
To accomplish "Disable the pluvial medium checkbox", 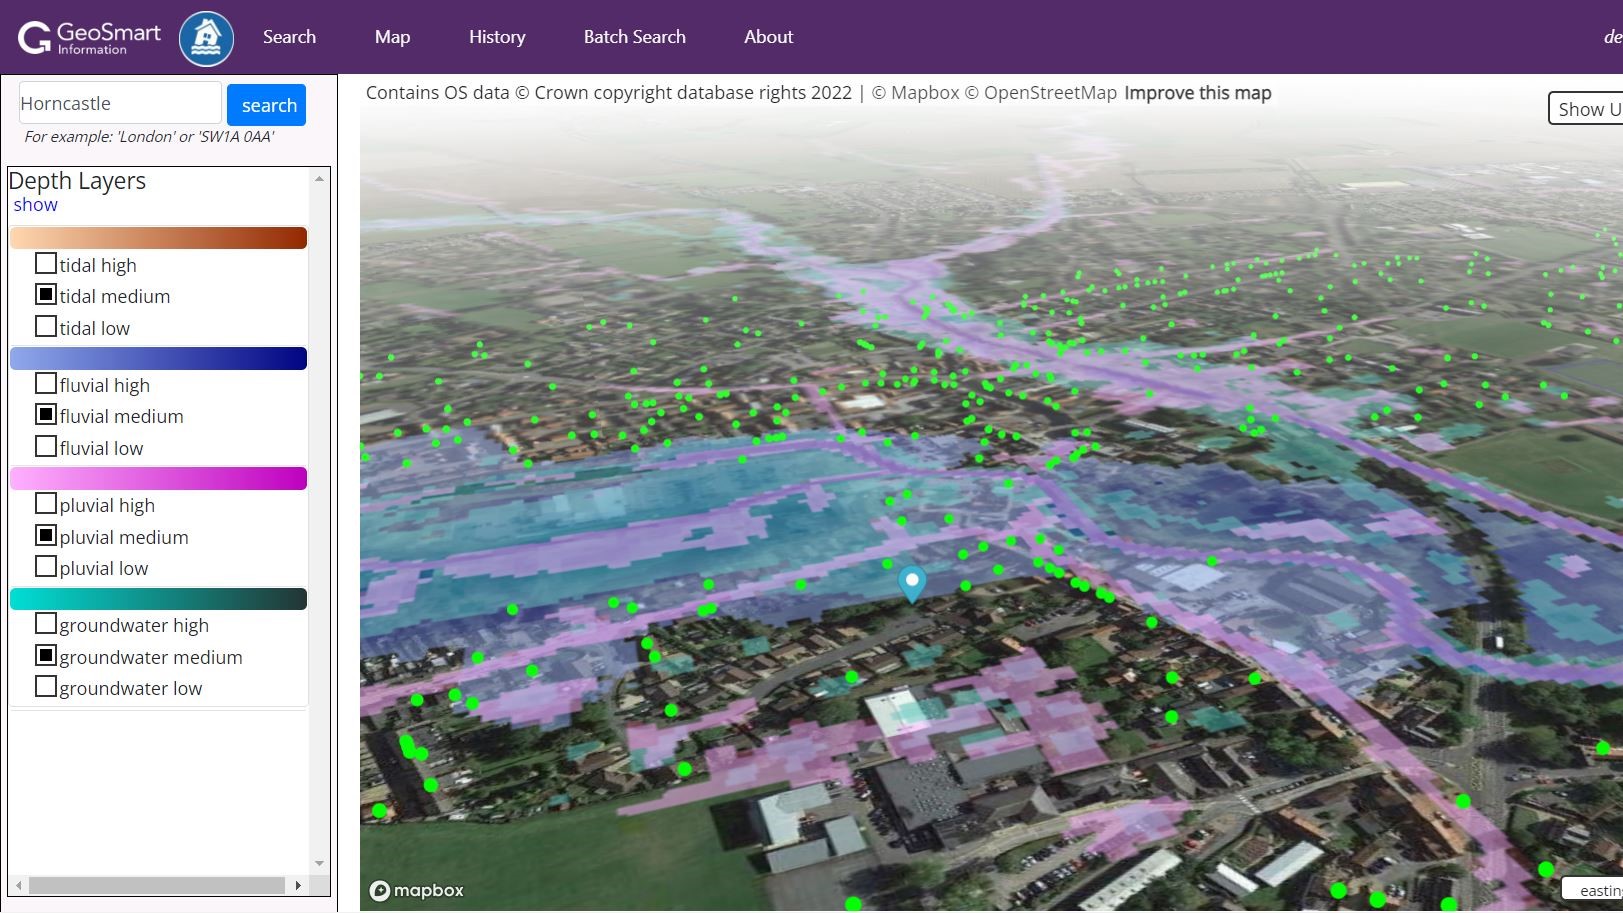I will coord(45,536).
